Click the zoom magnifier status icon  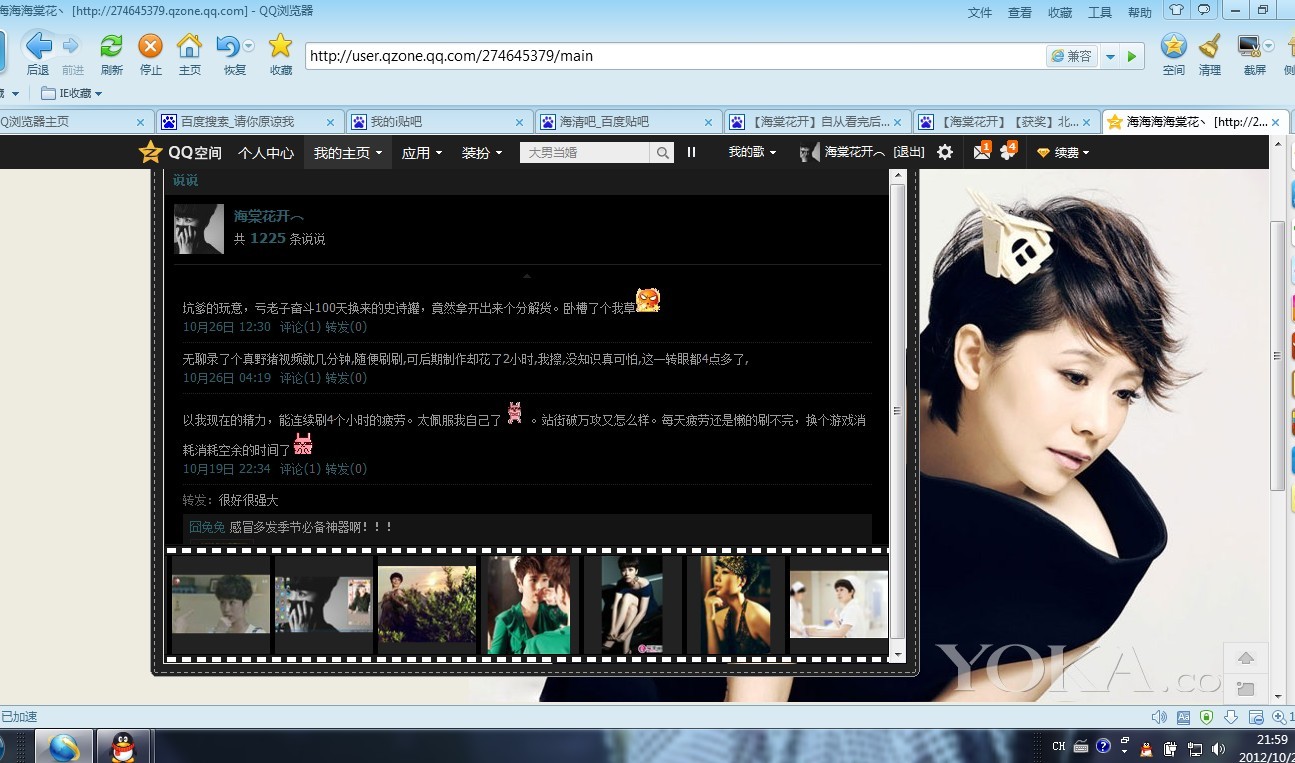[x=1279, y=717]
